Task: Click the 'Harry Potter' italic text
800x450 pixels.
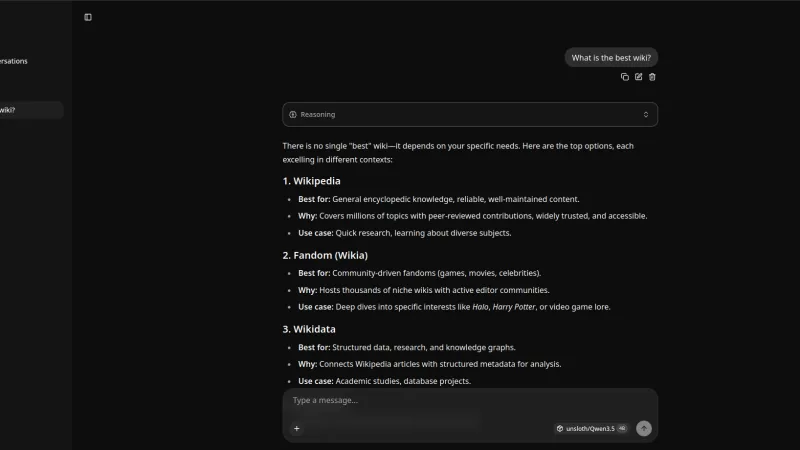Action: coord(514,307)
